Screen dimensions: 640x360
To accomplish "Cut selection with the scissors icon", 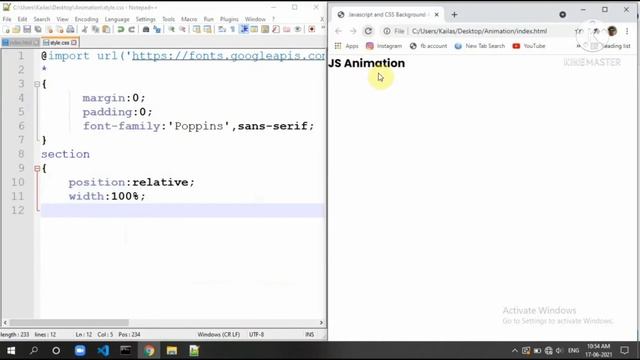I will tap(84, 29).
